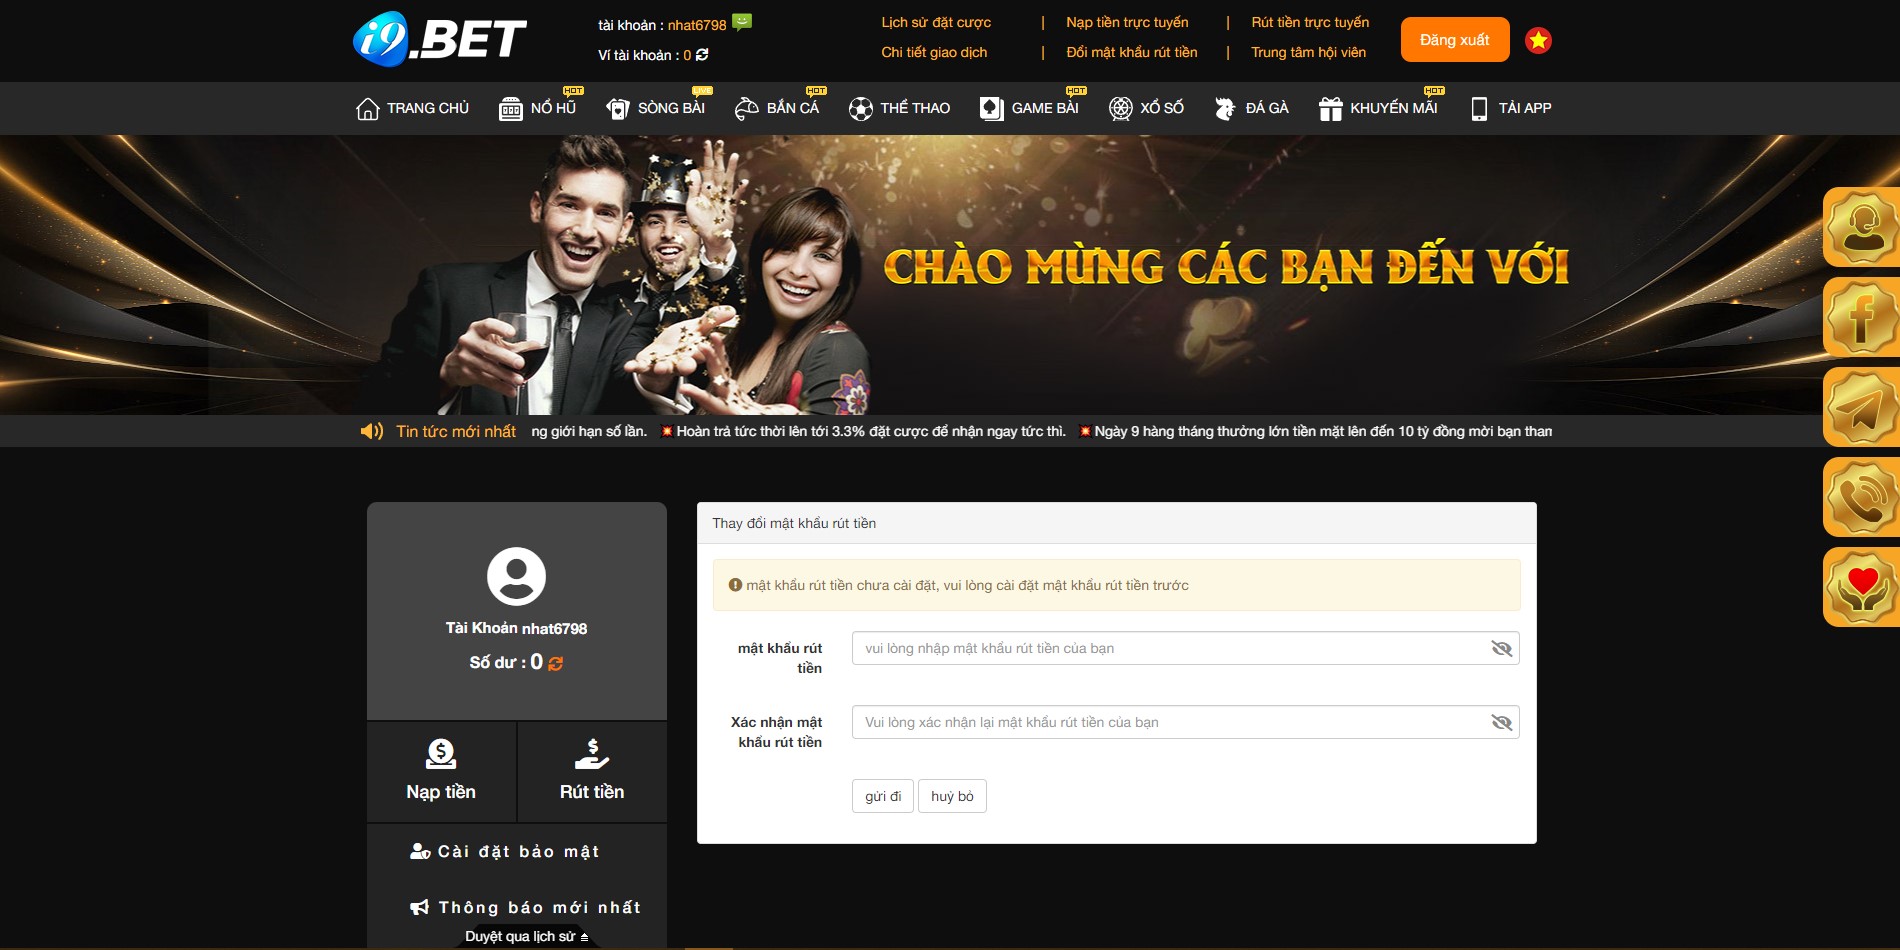The height and width of the screenshot is (950, 1900).
Task: Click the phone call gold icon
Action: (x=1860, y=497)
